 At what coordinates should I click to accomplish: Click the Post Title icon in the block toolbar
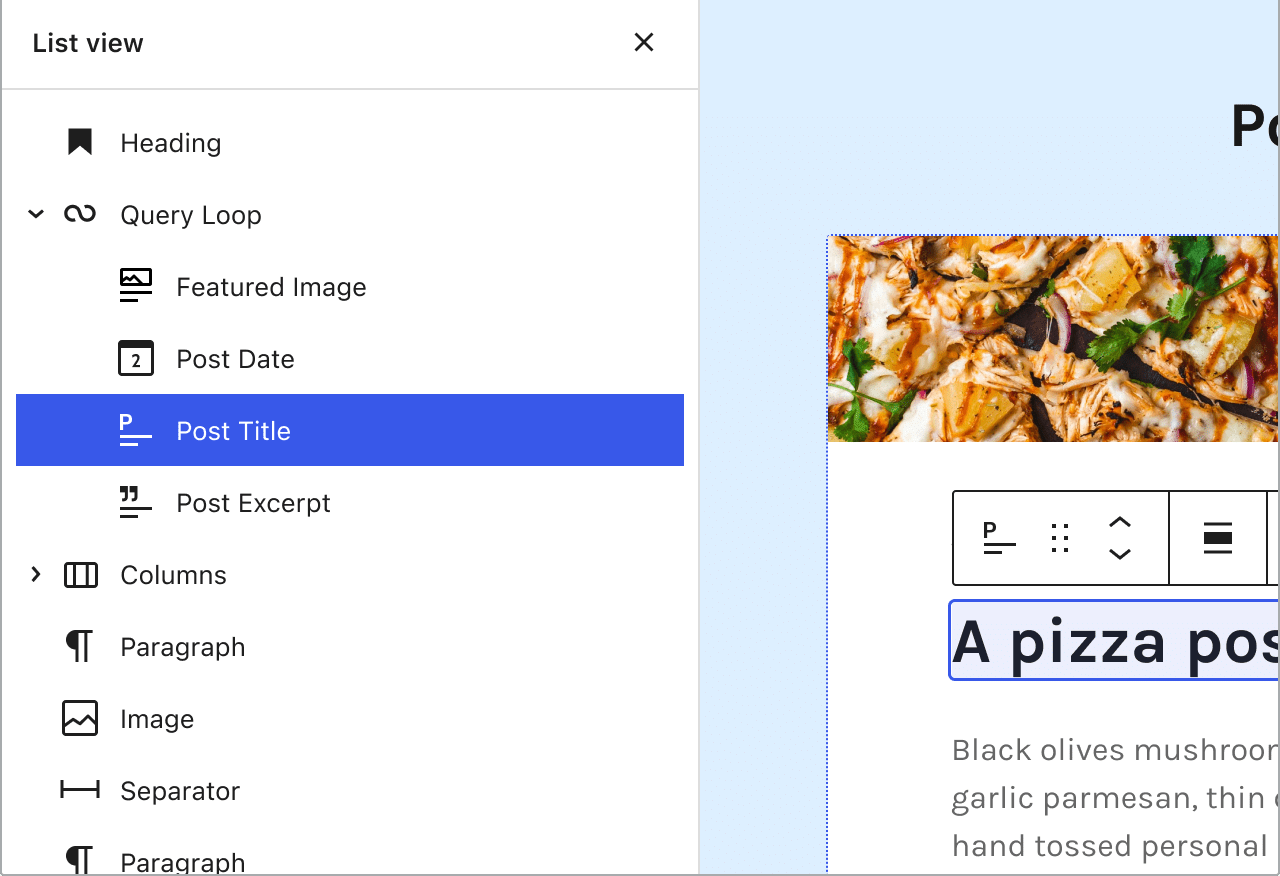point(997,537)
